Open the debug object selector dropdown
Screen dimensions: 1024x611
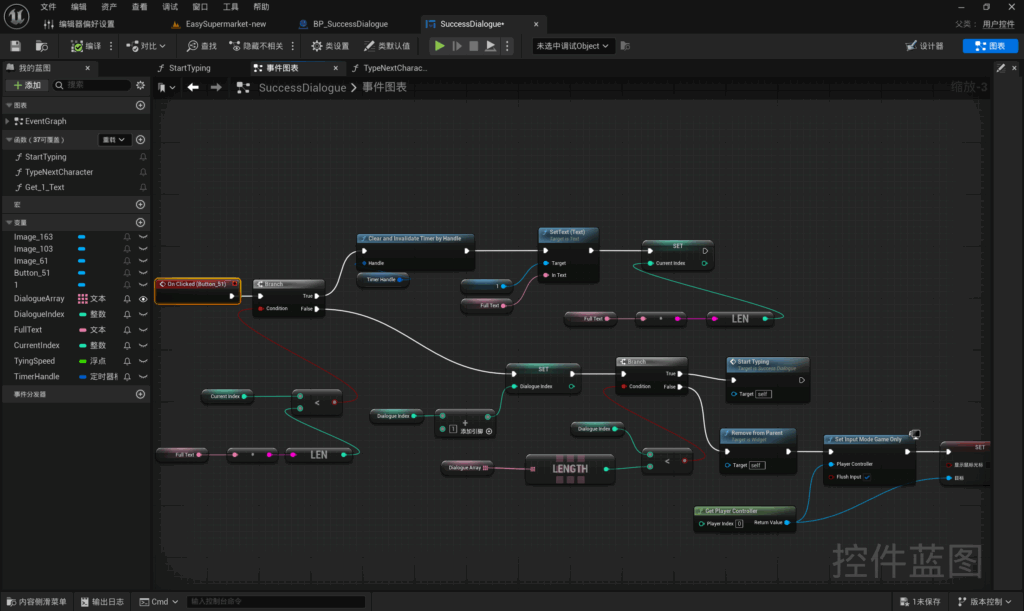tap(573, 46)
